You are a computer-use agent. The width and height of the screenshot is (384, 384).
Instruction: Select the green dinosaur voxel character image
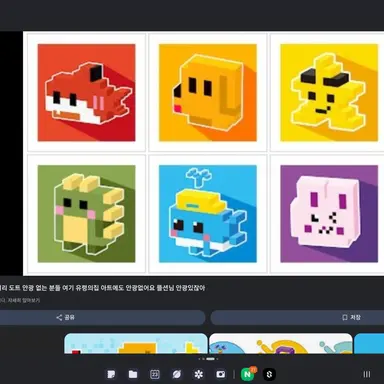(x=86, y=214)
